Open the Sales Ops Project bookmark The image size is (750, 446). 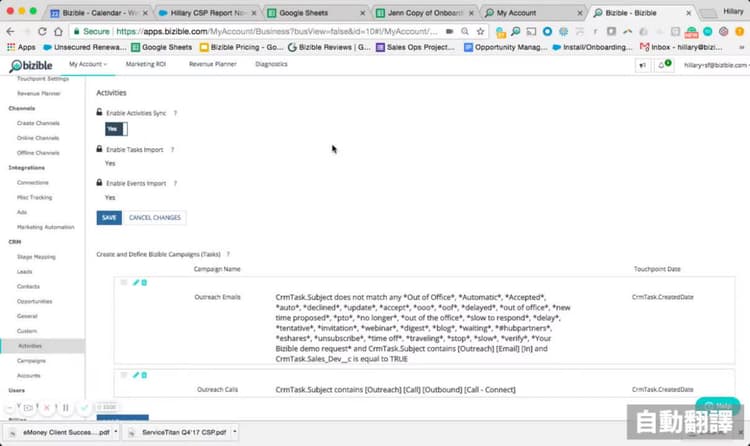pyautogui.click(x=415, y=47)
